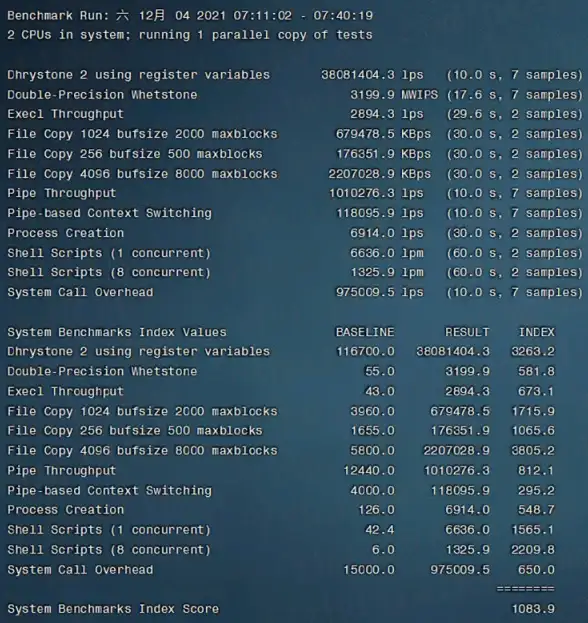Click baseline value 126.0
Screen dimensions: 588x623
376,510
